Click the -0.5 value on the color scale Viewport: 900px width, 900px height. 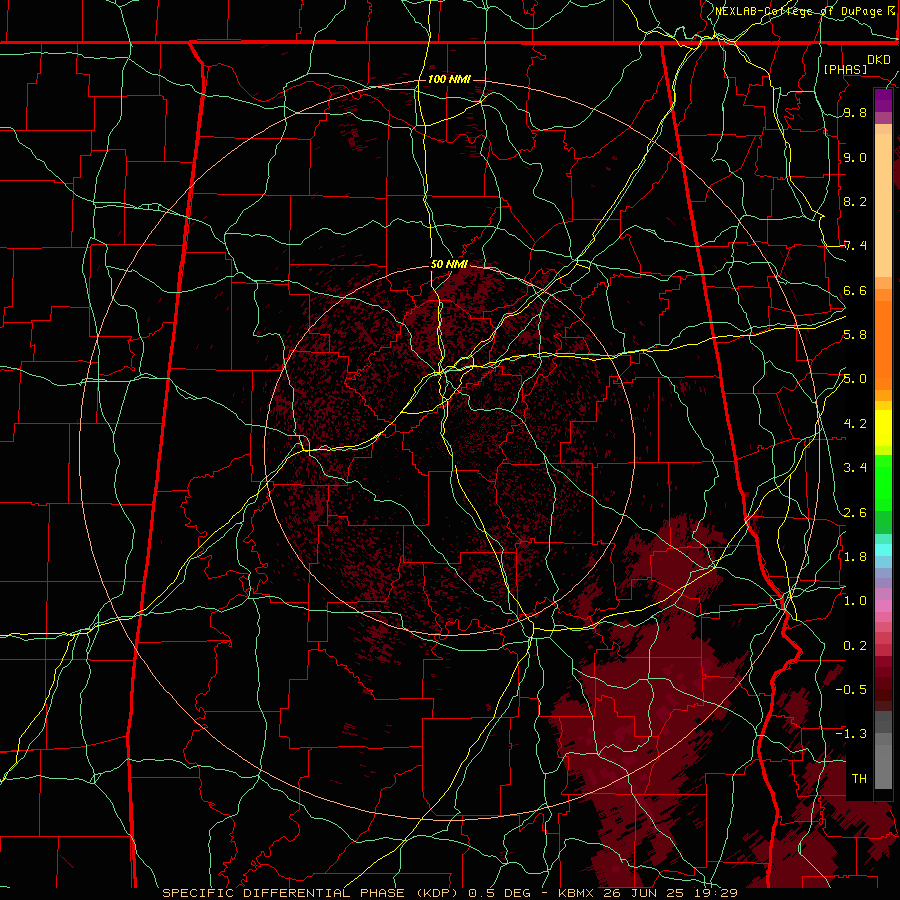[x=851, y=690]
